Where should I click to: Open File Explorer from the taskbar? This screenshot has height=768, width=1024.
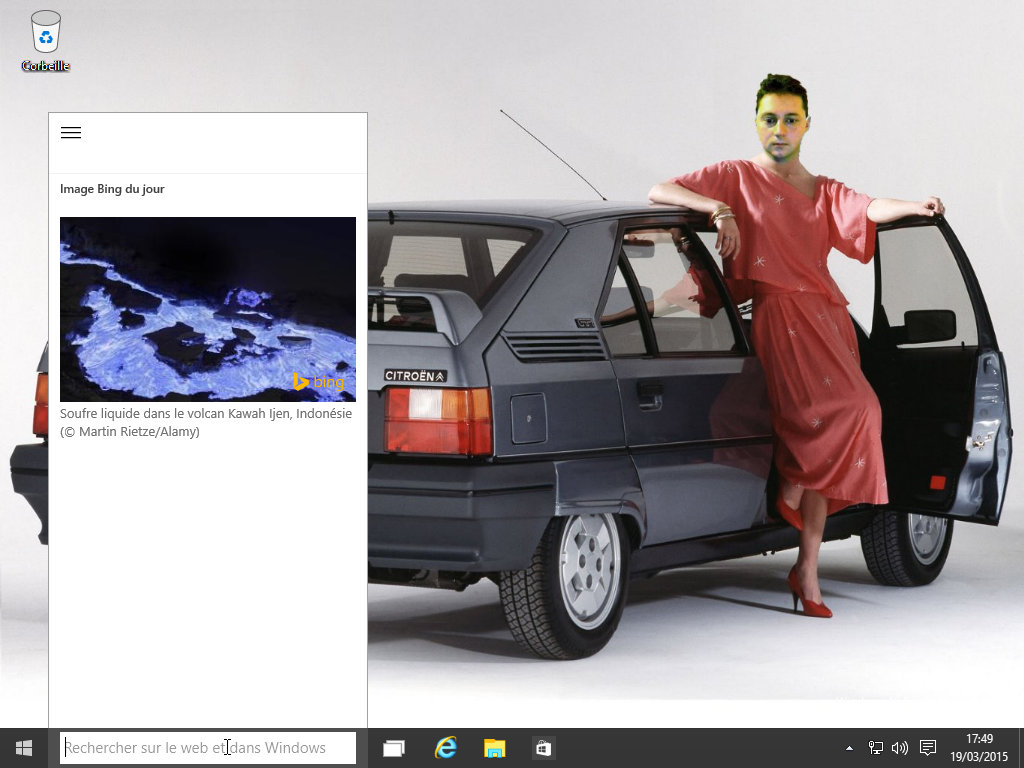point(494,748)
